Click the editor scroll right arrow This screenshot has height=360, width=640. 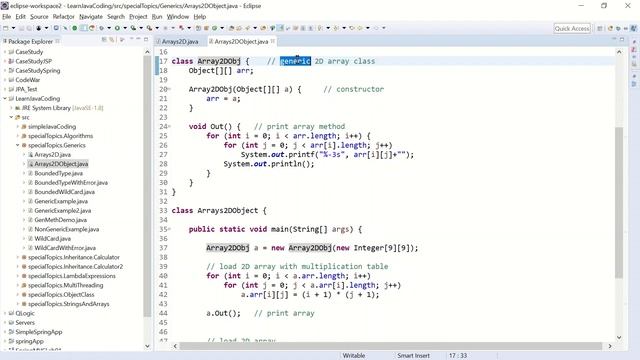coord(610,346)
